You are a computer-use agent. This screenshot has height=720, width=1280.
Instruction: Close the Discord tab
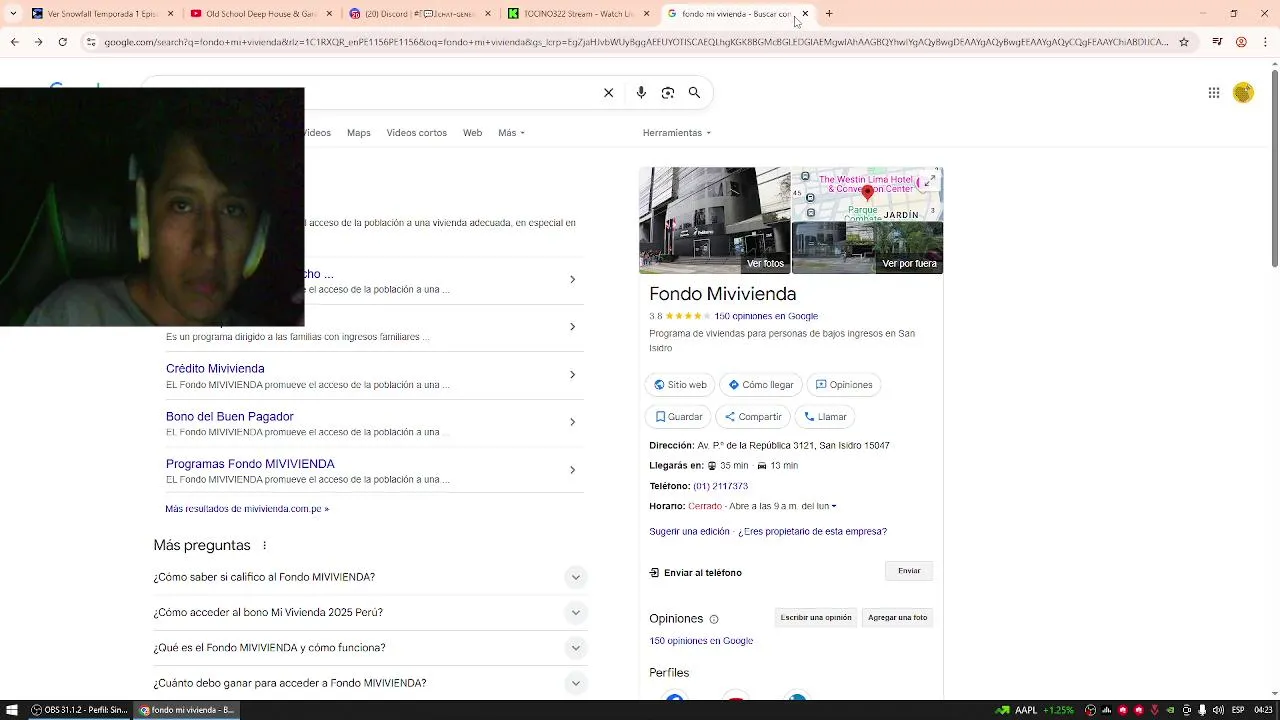[488, 14]
